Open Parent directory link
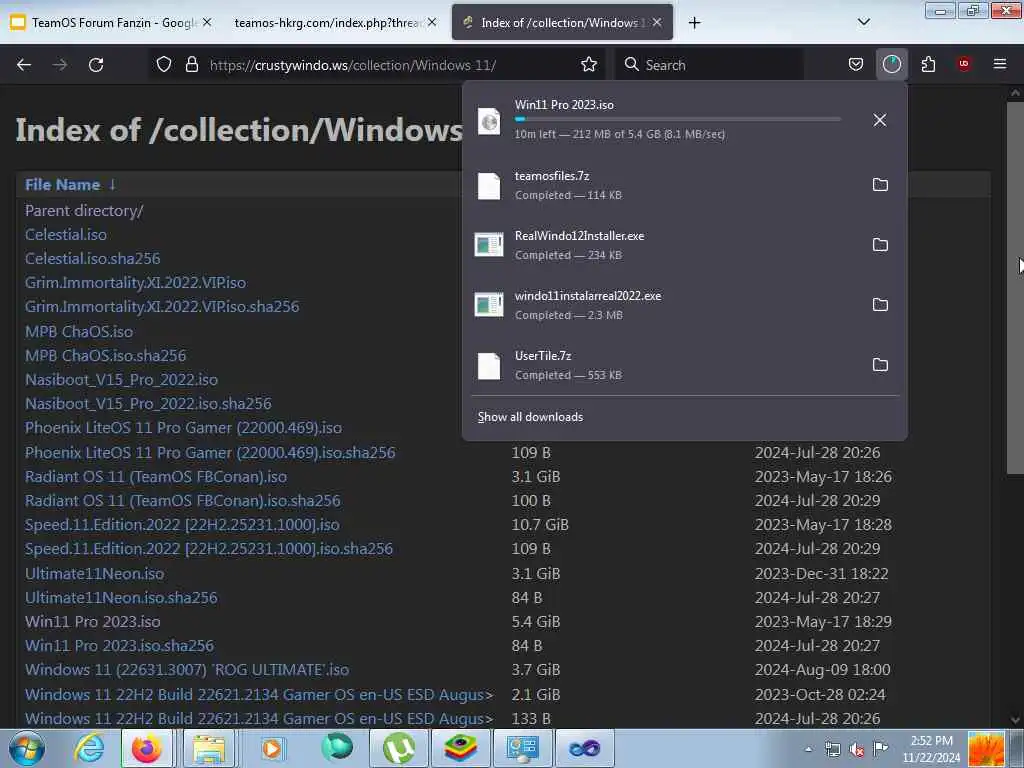Image resolution: width=1024 pixels, height=768 pixels. [84, 210]
